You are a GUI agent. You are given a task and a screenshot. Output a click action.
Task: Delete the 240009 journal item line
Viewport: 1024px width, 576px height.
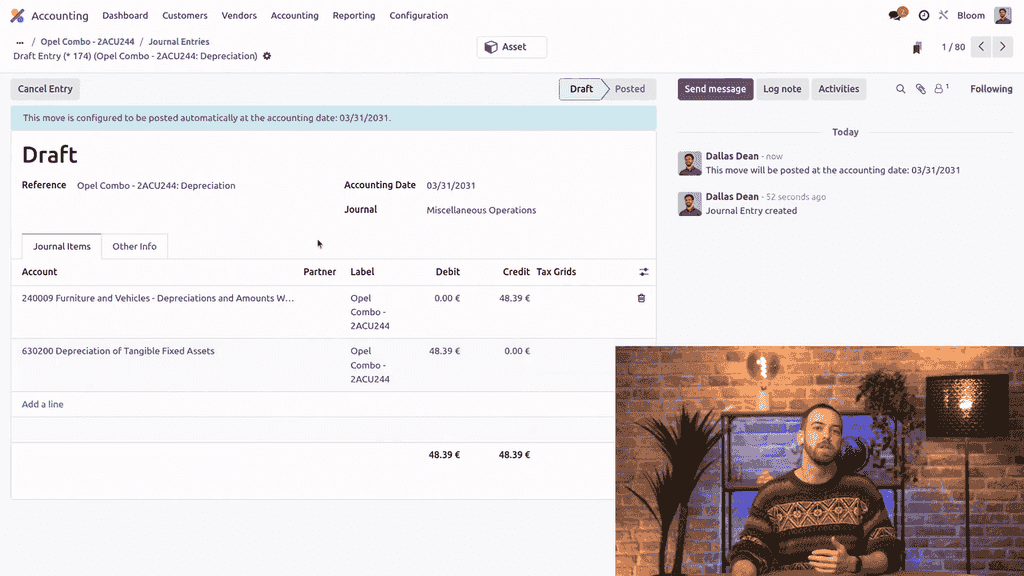click(641, 298)
